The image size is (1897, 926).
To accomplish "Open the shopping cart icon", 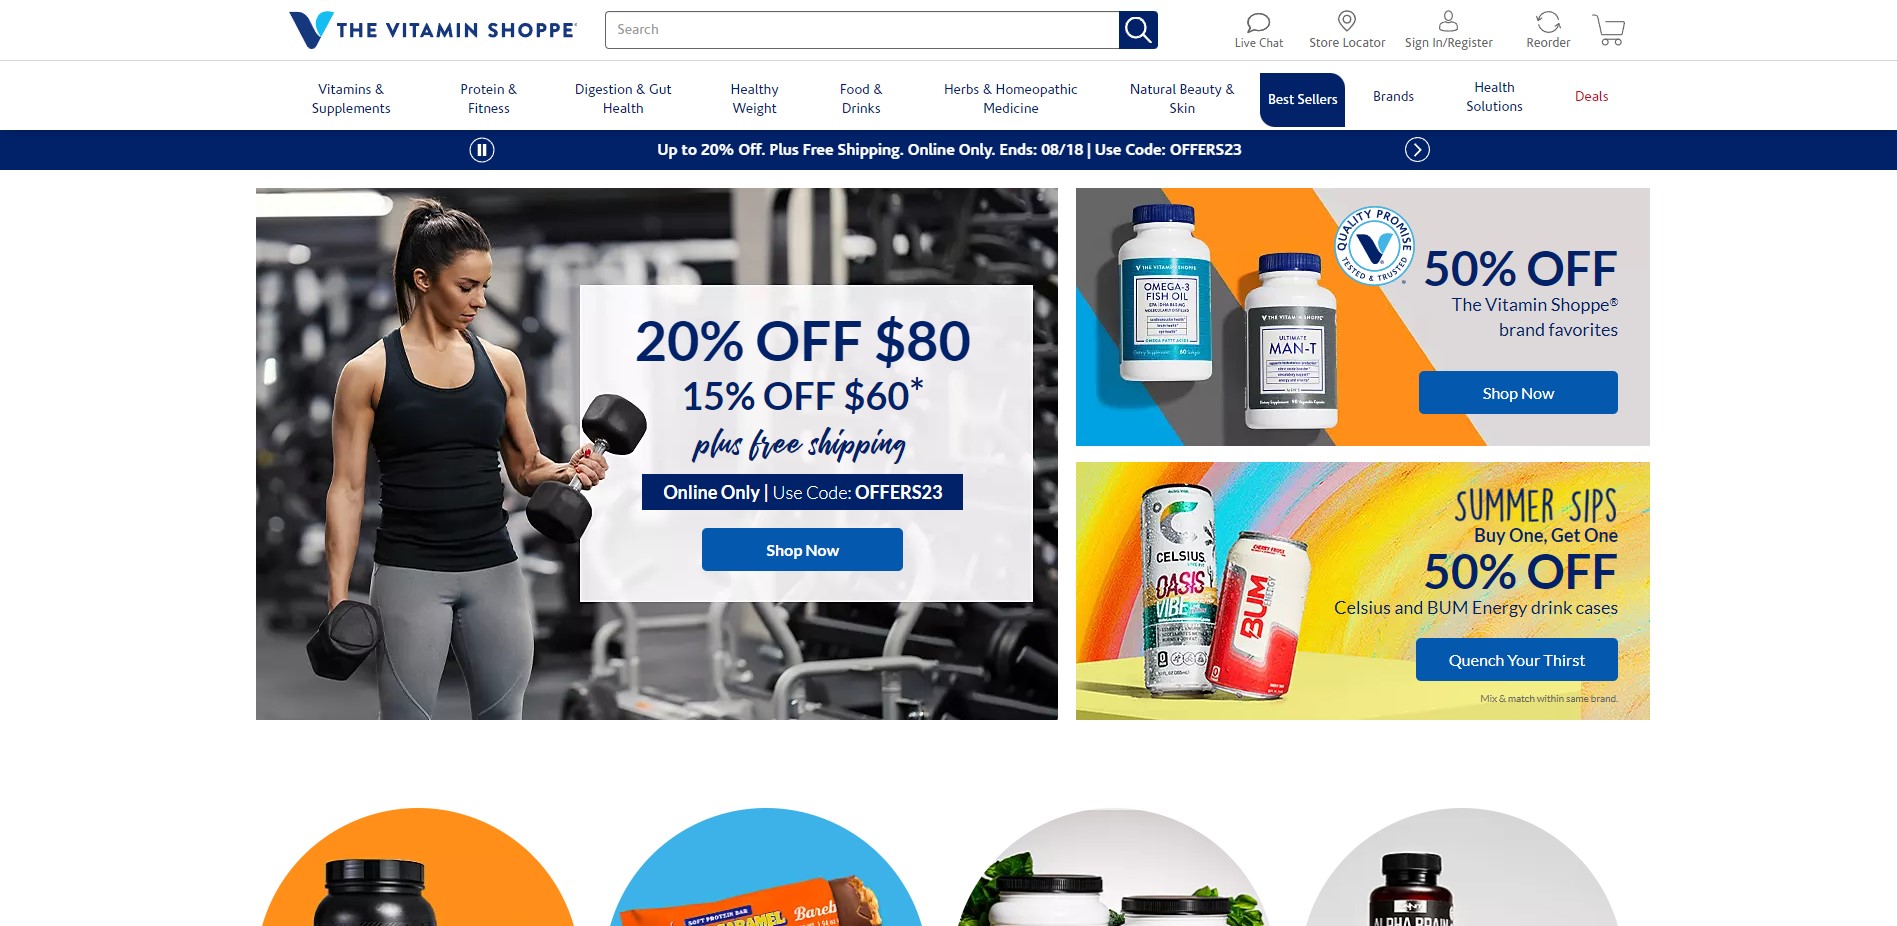I will pyautogui.click(x=1608, y=30).
